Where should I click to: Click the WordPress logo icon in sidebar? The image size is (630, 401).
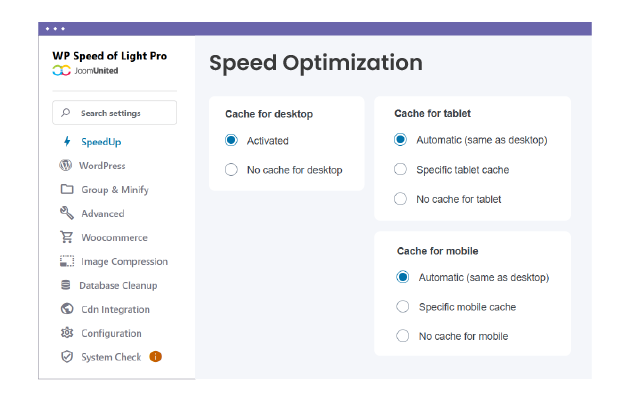[x=67, y=166]
